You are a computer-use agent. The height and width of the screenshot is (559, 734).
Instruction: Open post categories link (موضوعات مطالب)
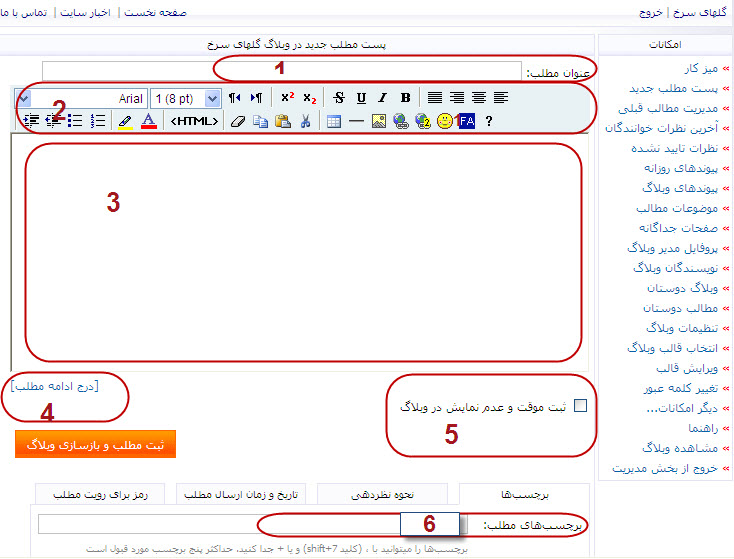tap(677, 208)
